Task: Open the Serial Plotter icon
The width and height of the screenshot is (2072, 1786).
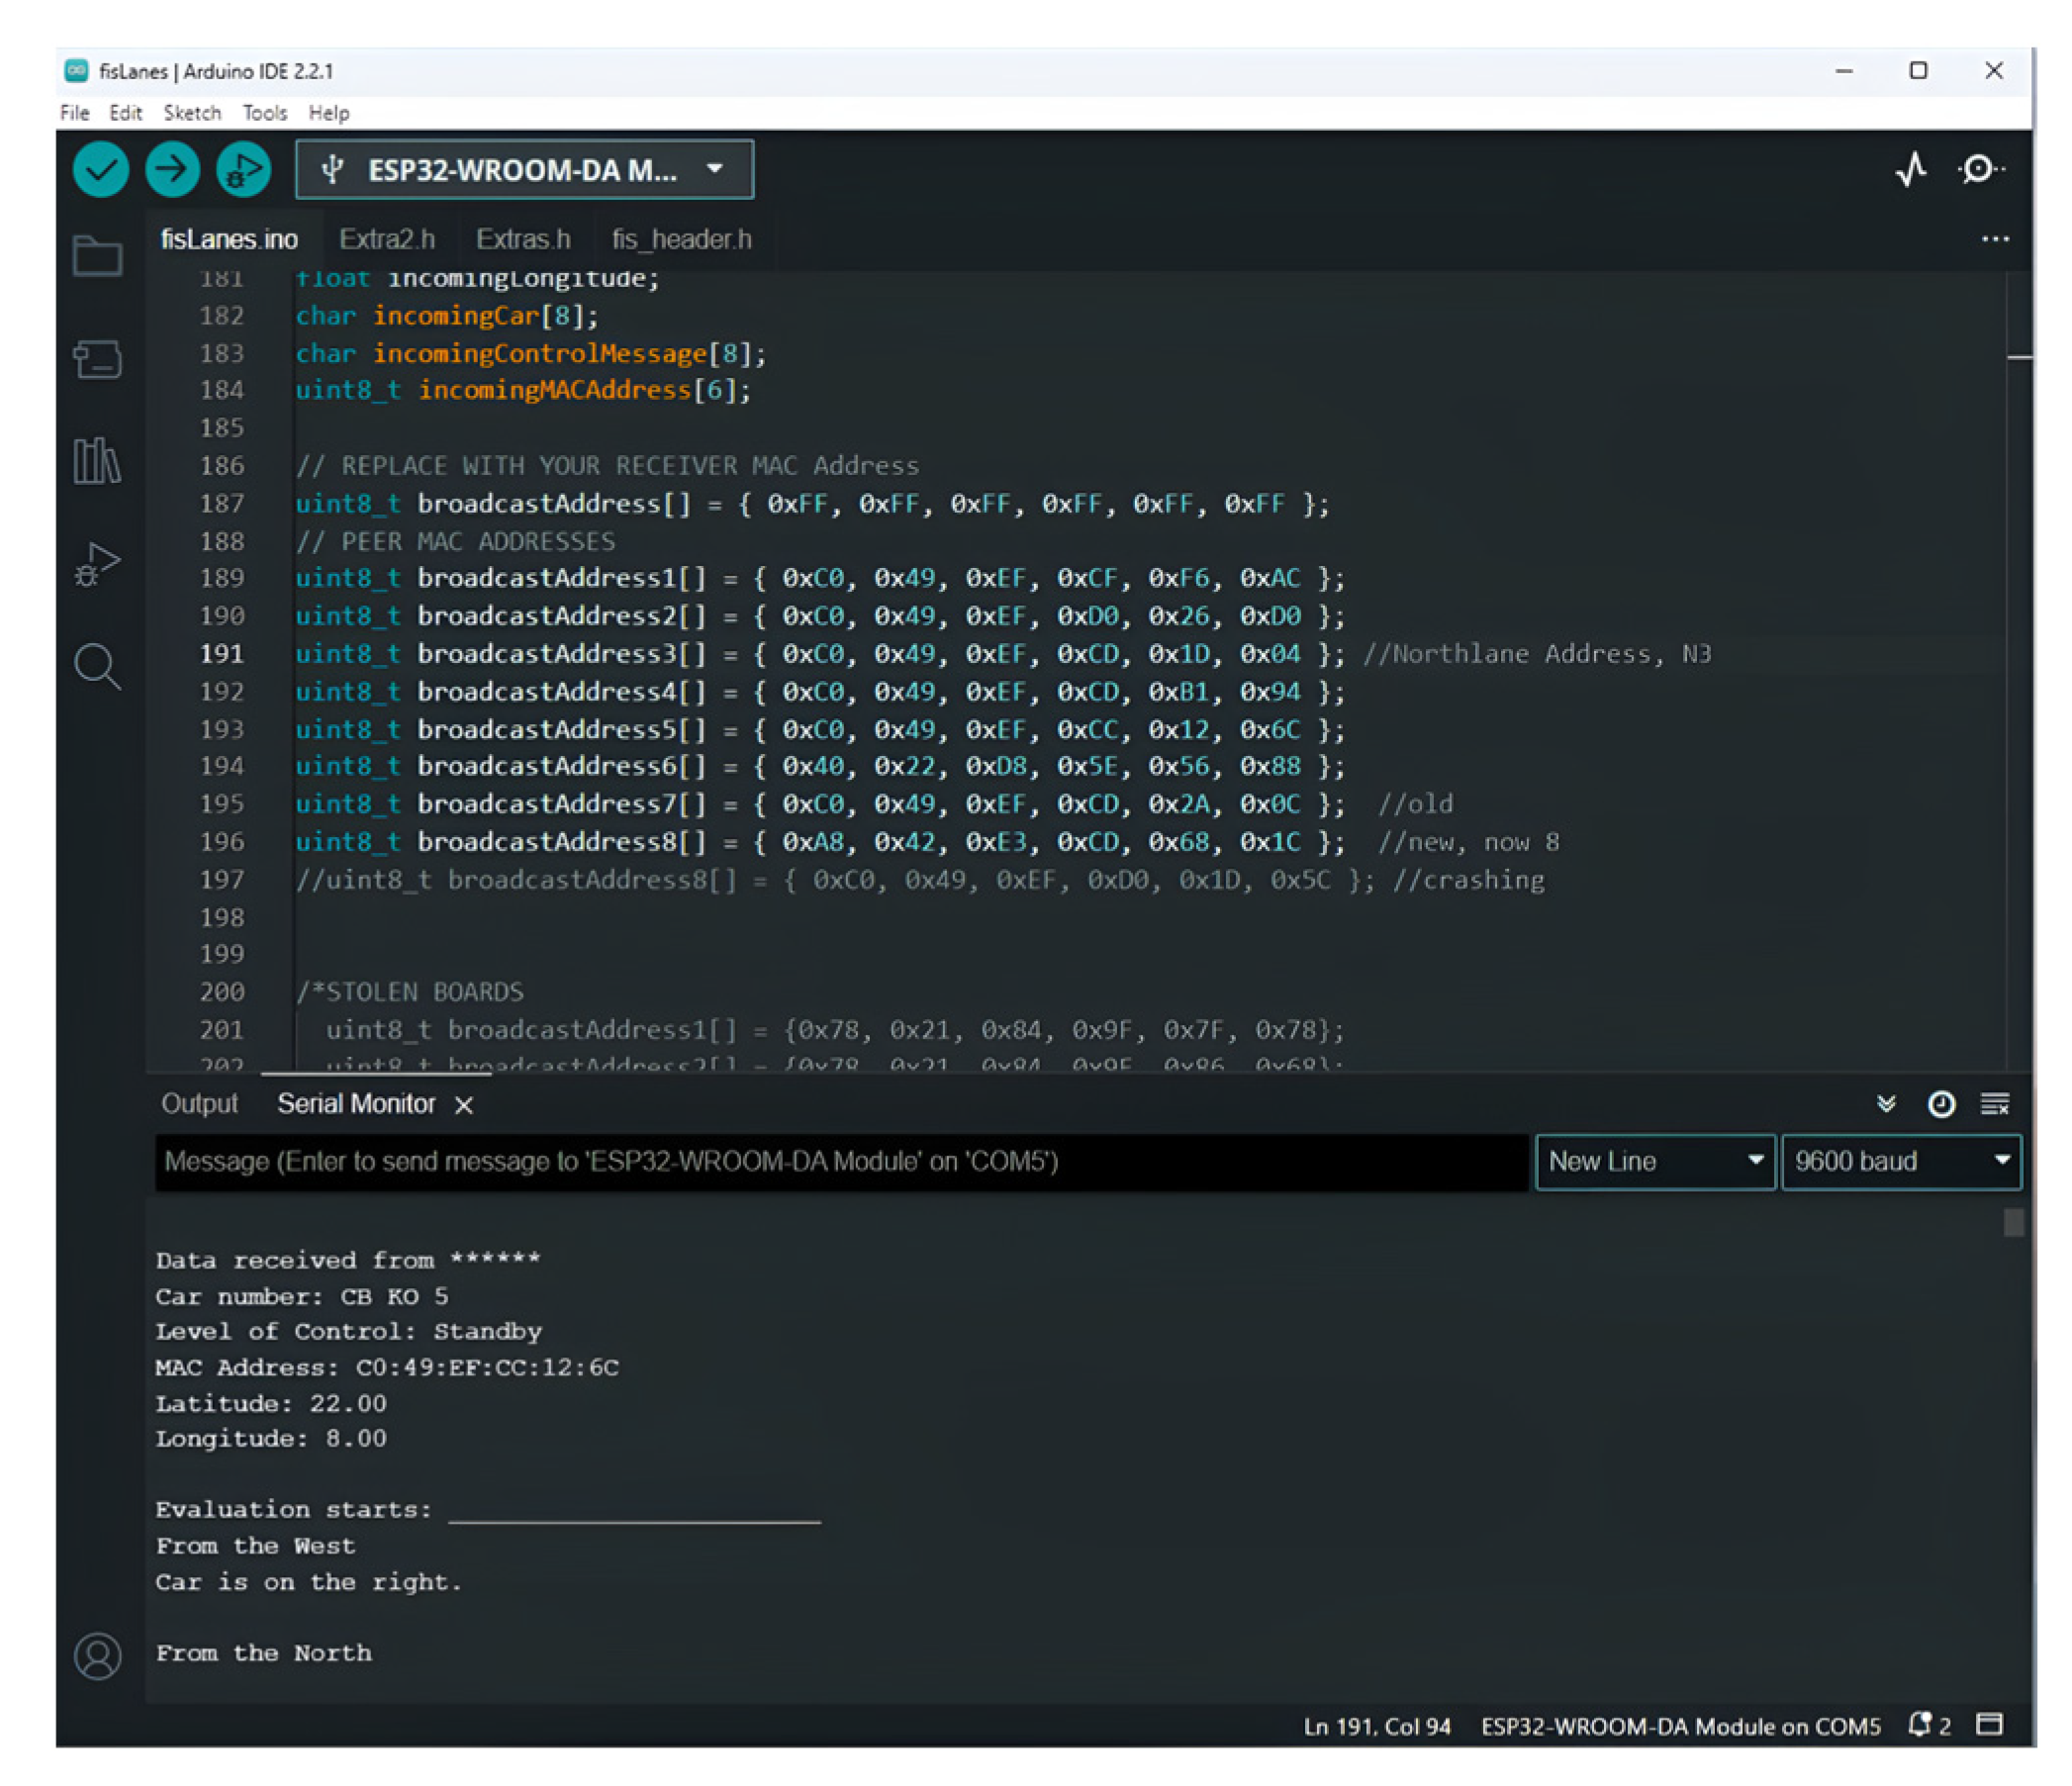Action: [1911, 170]
